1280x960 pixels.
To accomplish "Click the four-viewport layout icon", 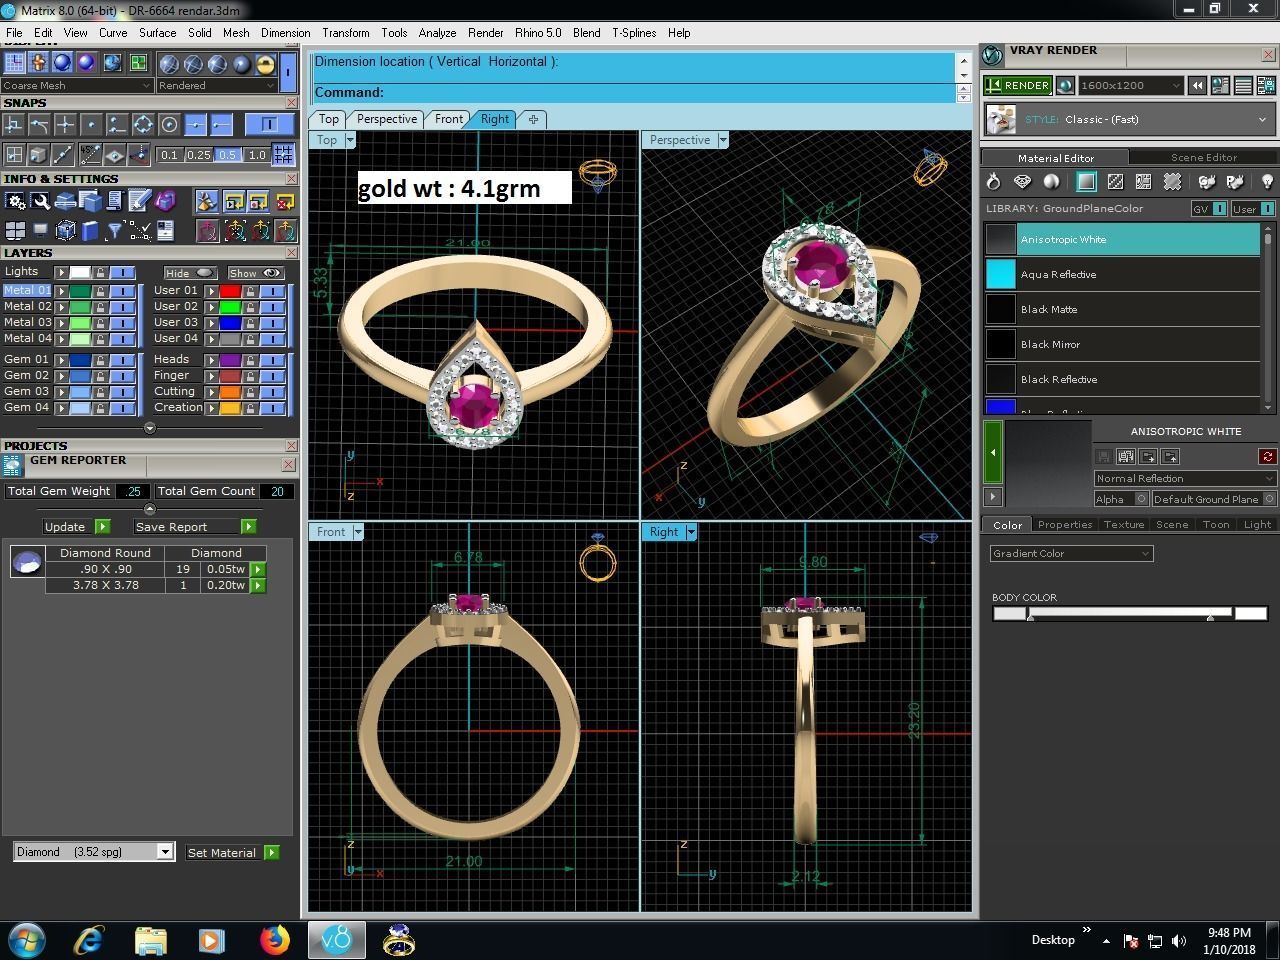I will point(15,231).
